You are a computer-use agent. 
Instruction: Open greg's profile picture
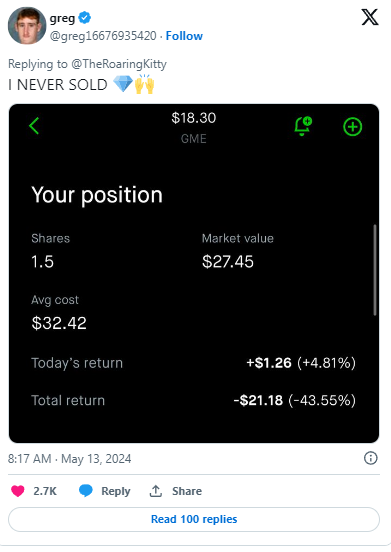(x=27, y=25)
